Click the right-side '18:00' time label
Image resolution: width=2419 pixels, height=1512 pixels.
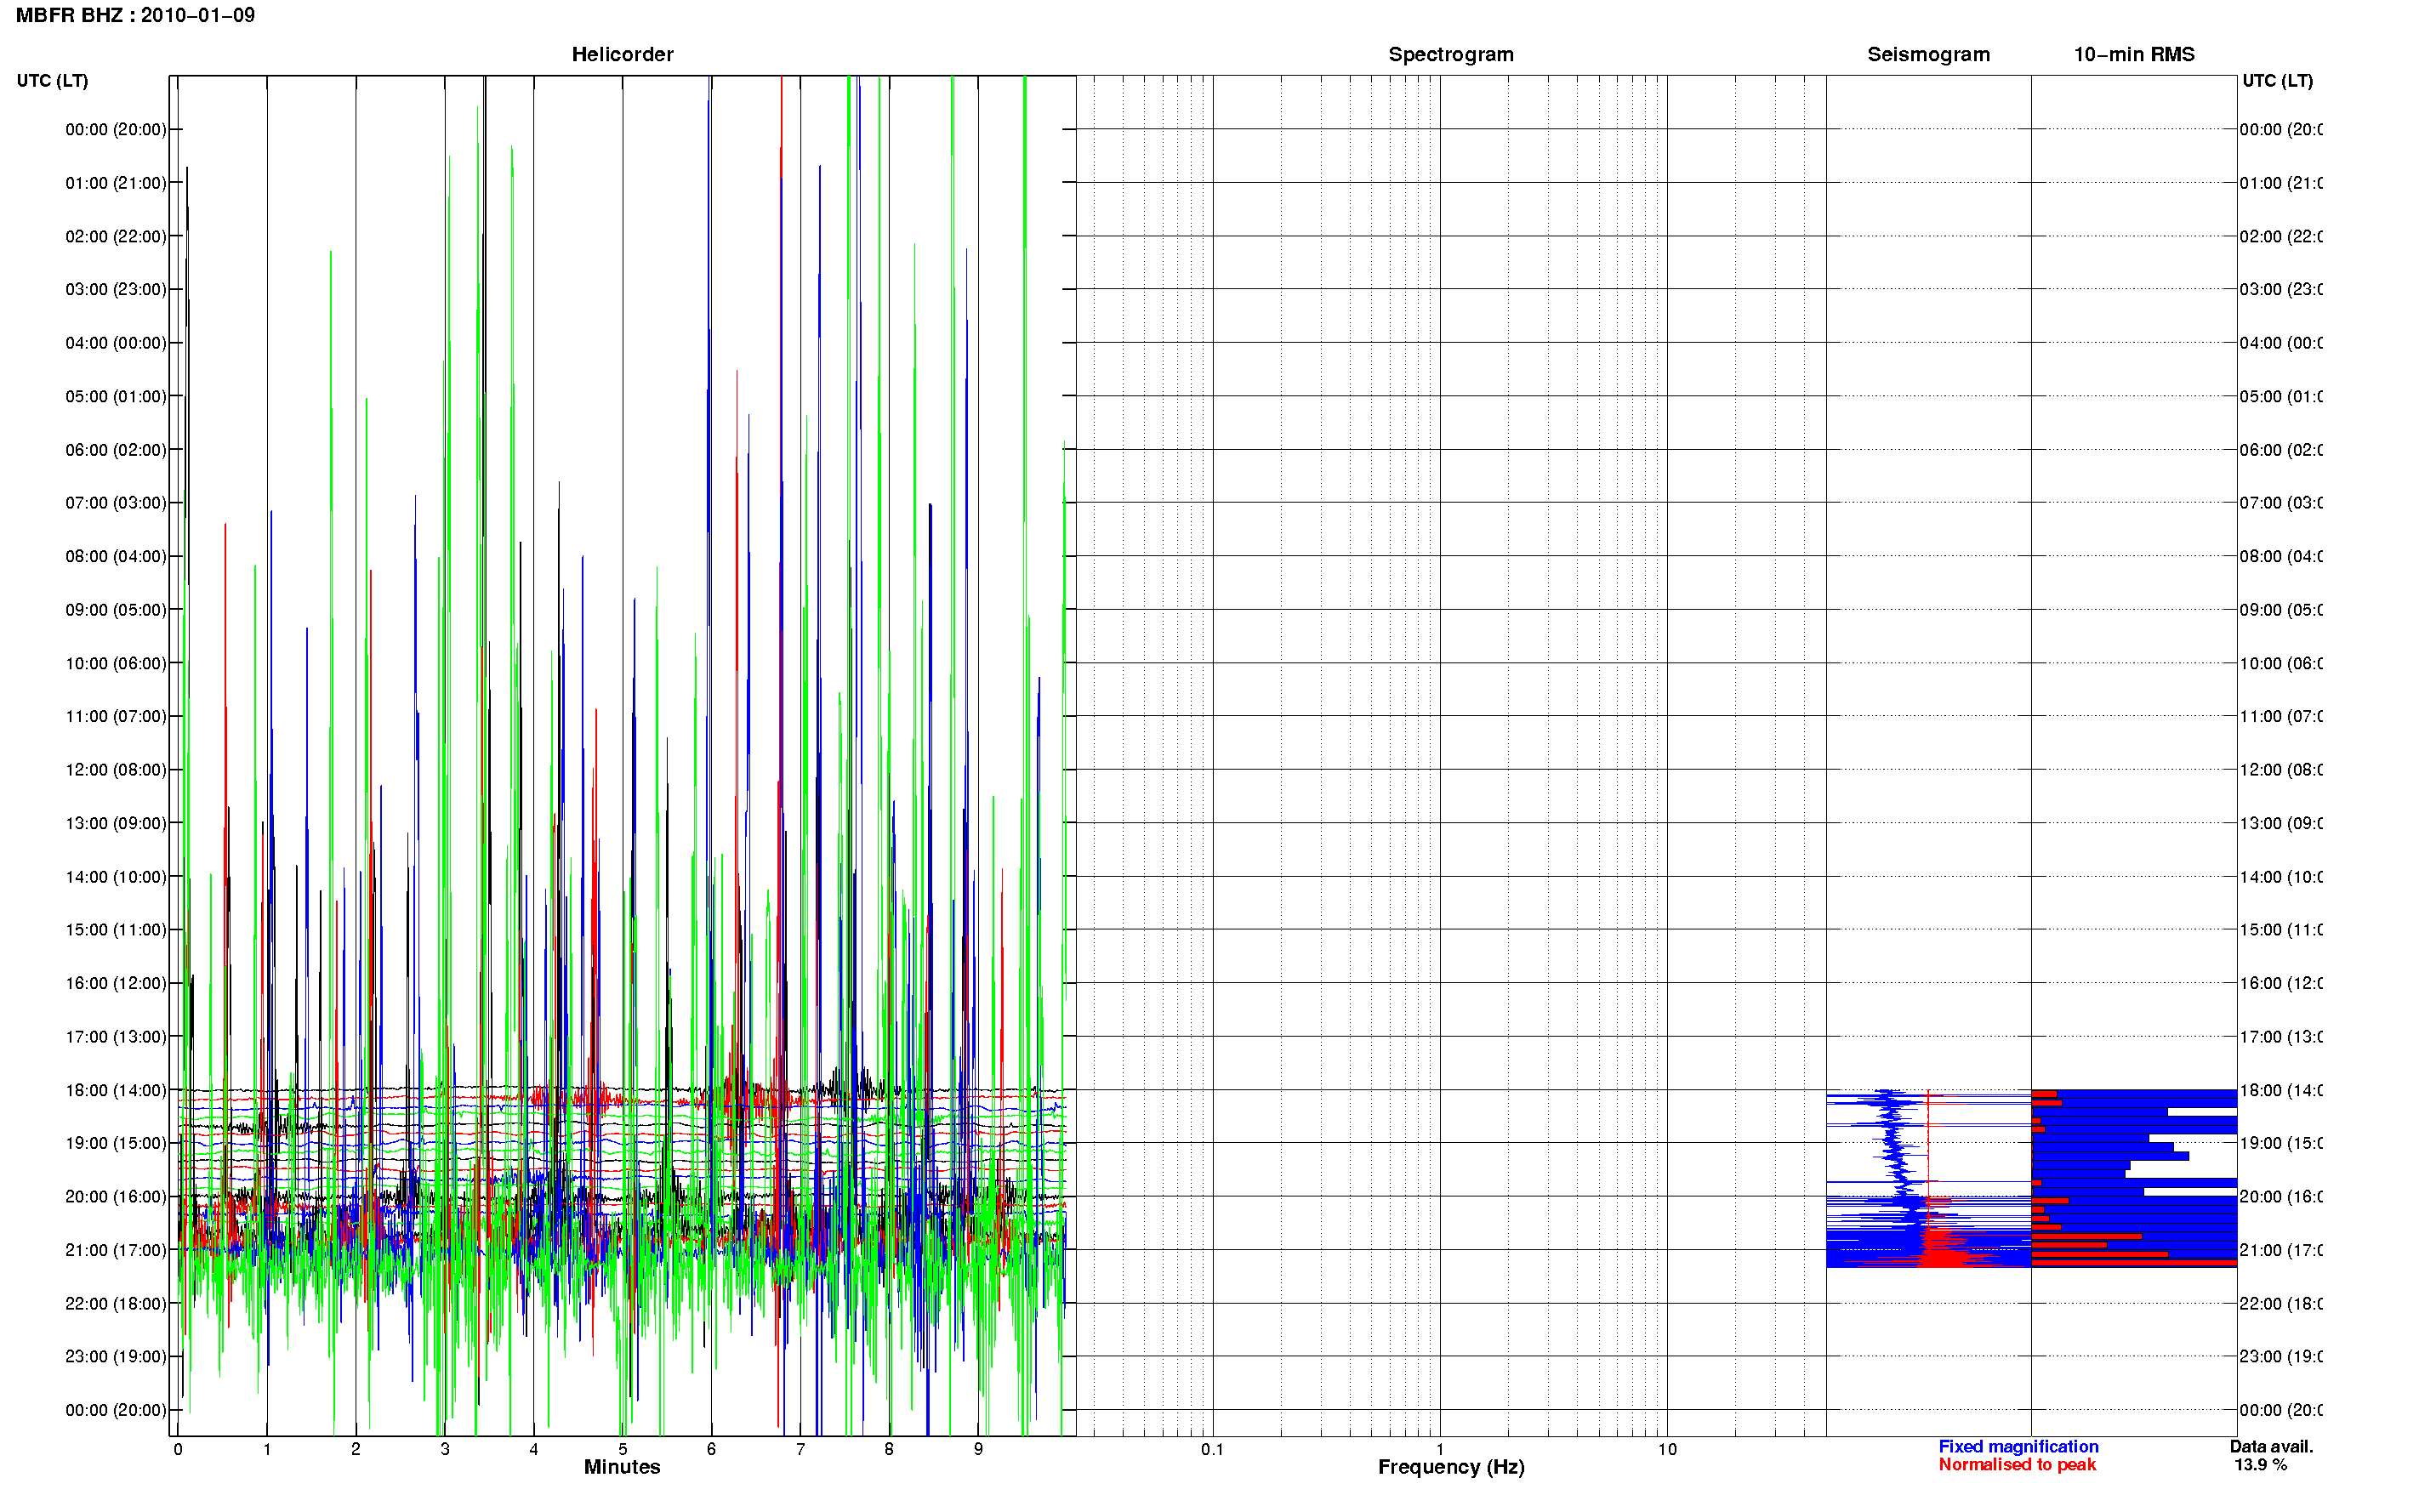click(x=2281, y=1090)
